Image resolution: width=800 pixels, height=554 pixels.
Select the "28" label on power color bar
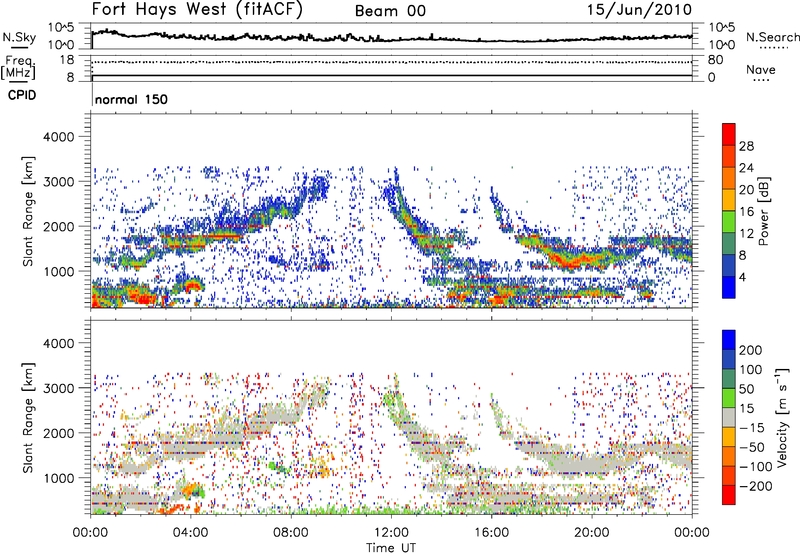[x=746, y=146]
